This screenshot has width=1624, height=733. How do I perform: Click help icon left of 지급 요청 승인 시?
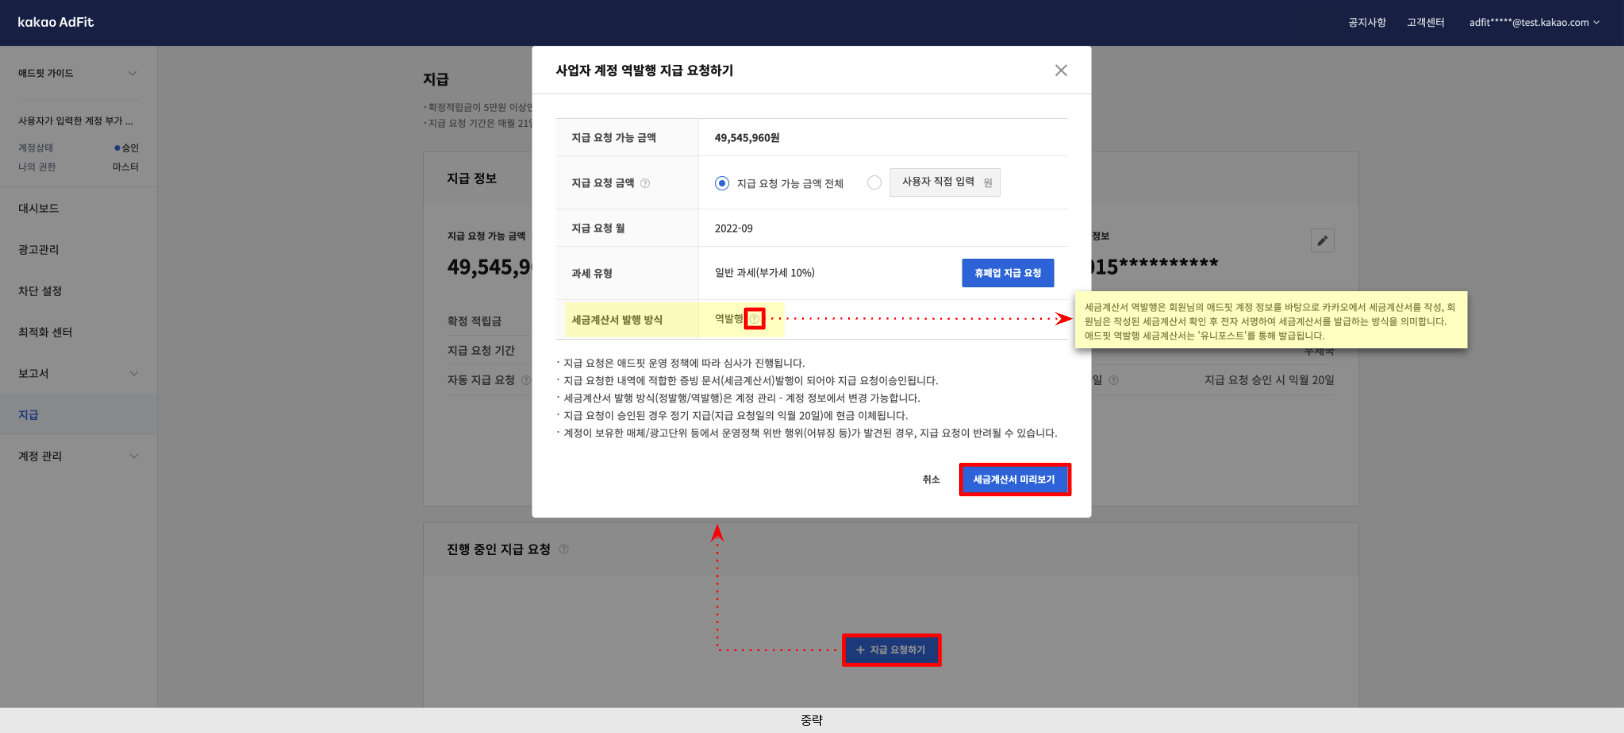click(1113, 380)
